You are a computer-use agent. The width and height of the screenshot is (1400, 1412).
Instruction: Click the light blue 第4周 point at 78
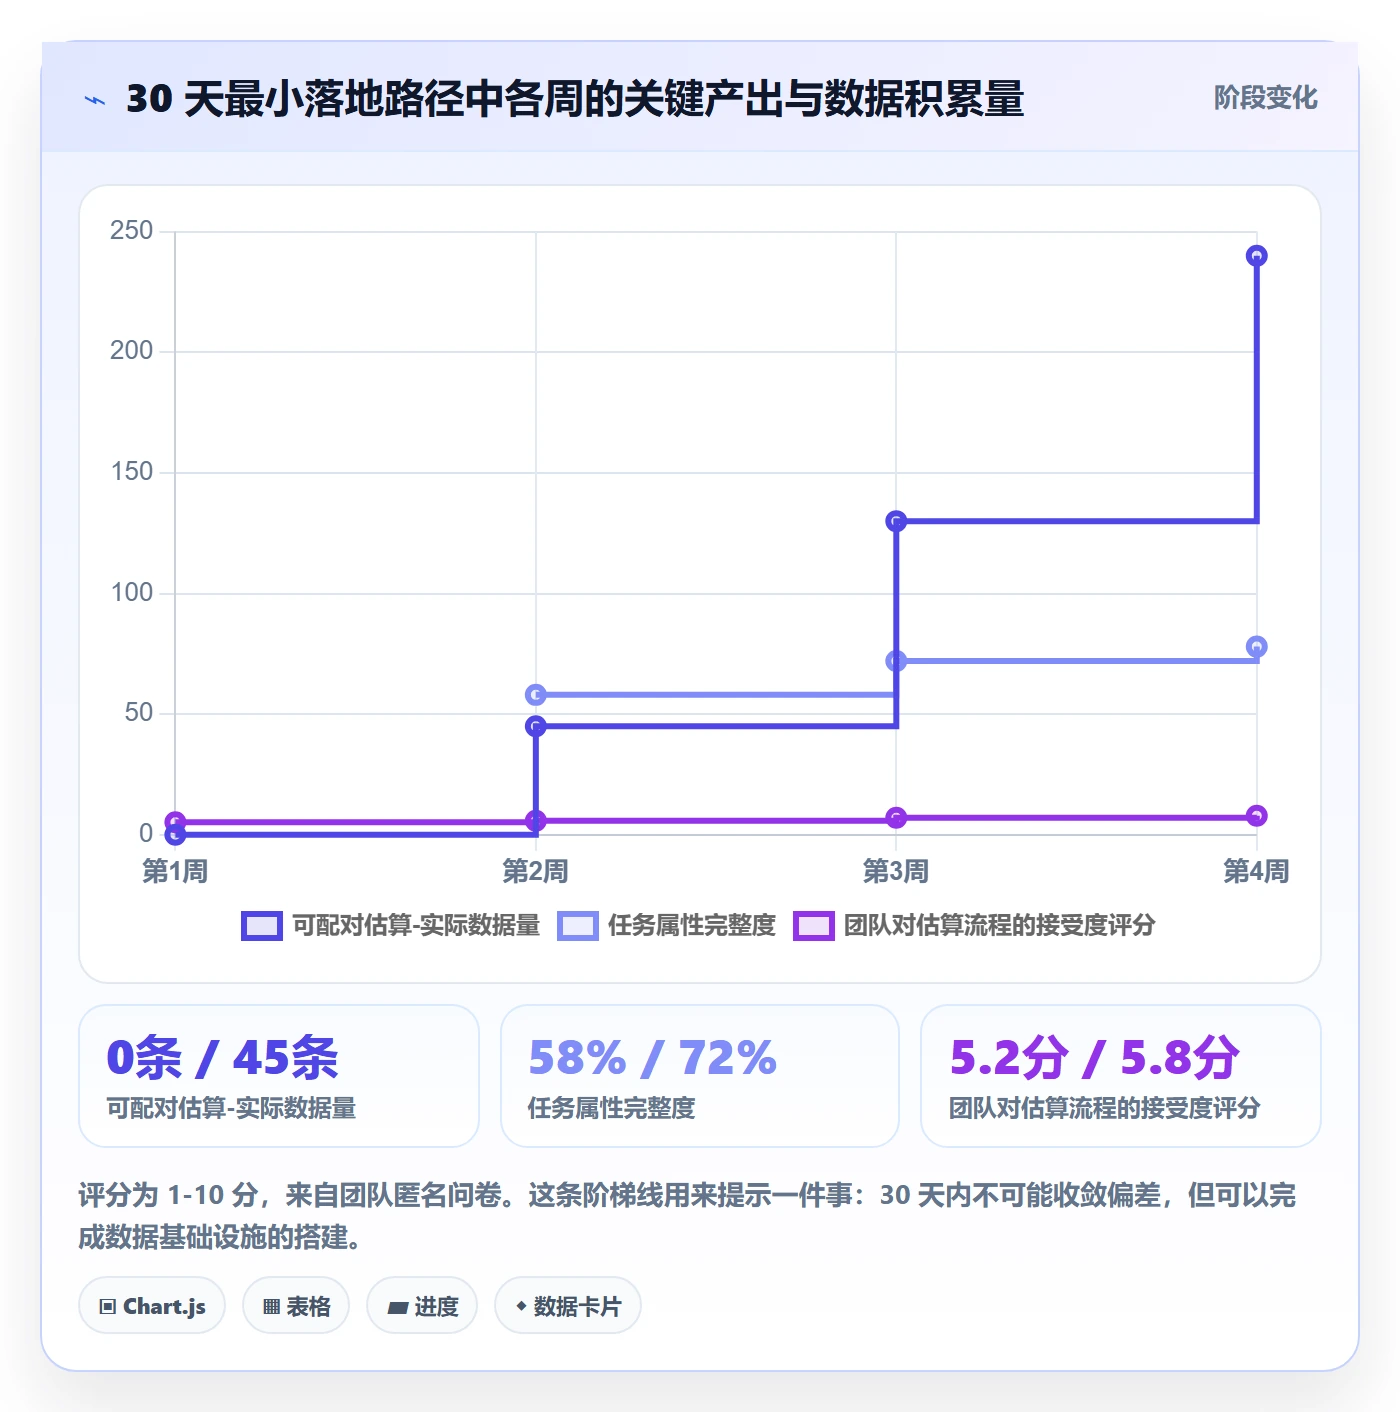[x=1257, y=647]
